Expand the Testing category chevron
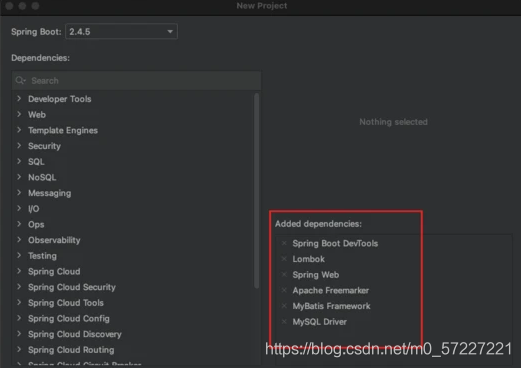 coord(19,255)
